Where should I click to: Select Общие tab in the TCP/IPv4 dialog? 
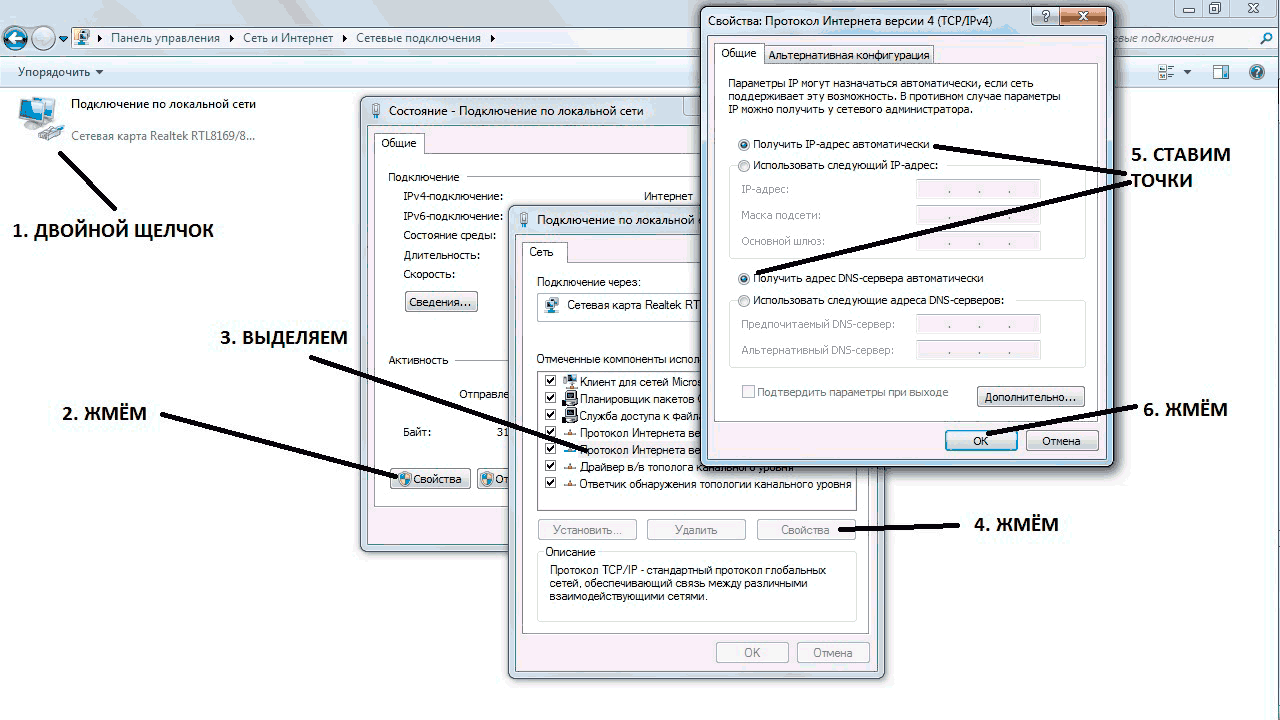click(x=739, y=53)
